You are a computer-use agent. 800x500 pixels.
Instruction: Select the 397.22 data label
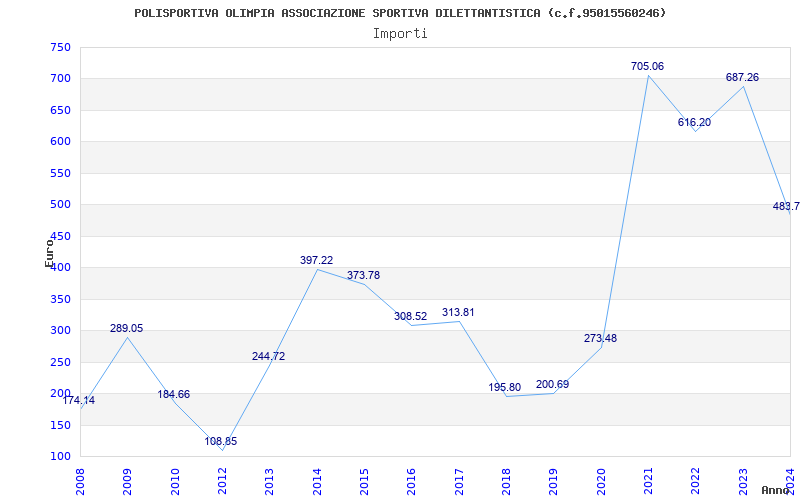tap(316, 260)
